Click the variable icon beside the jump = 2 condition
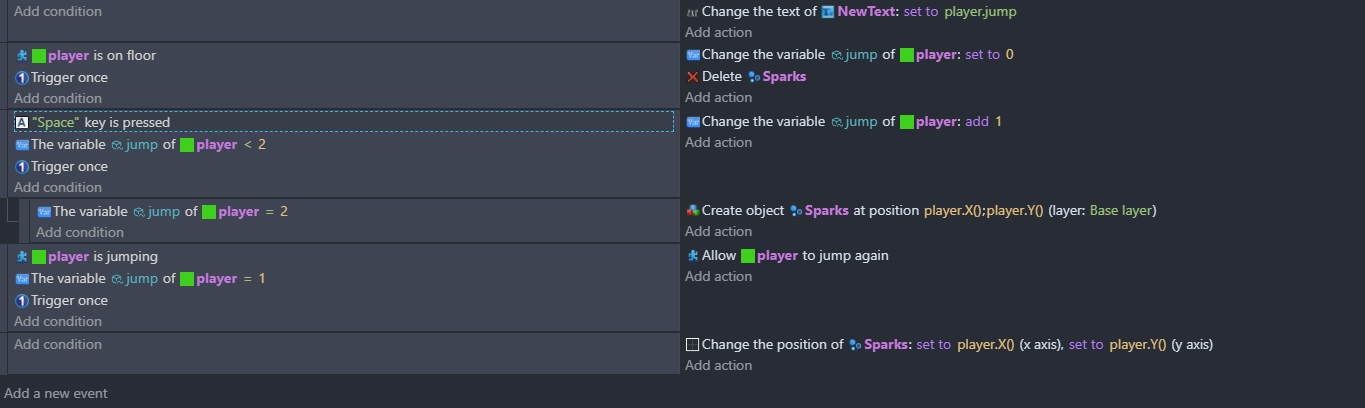 coord(44,212)
